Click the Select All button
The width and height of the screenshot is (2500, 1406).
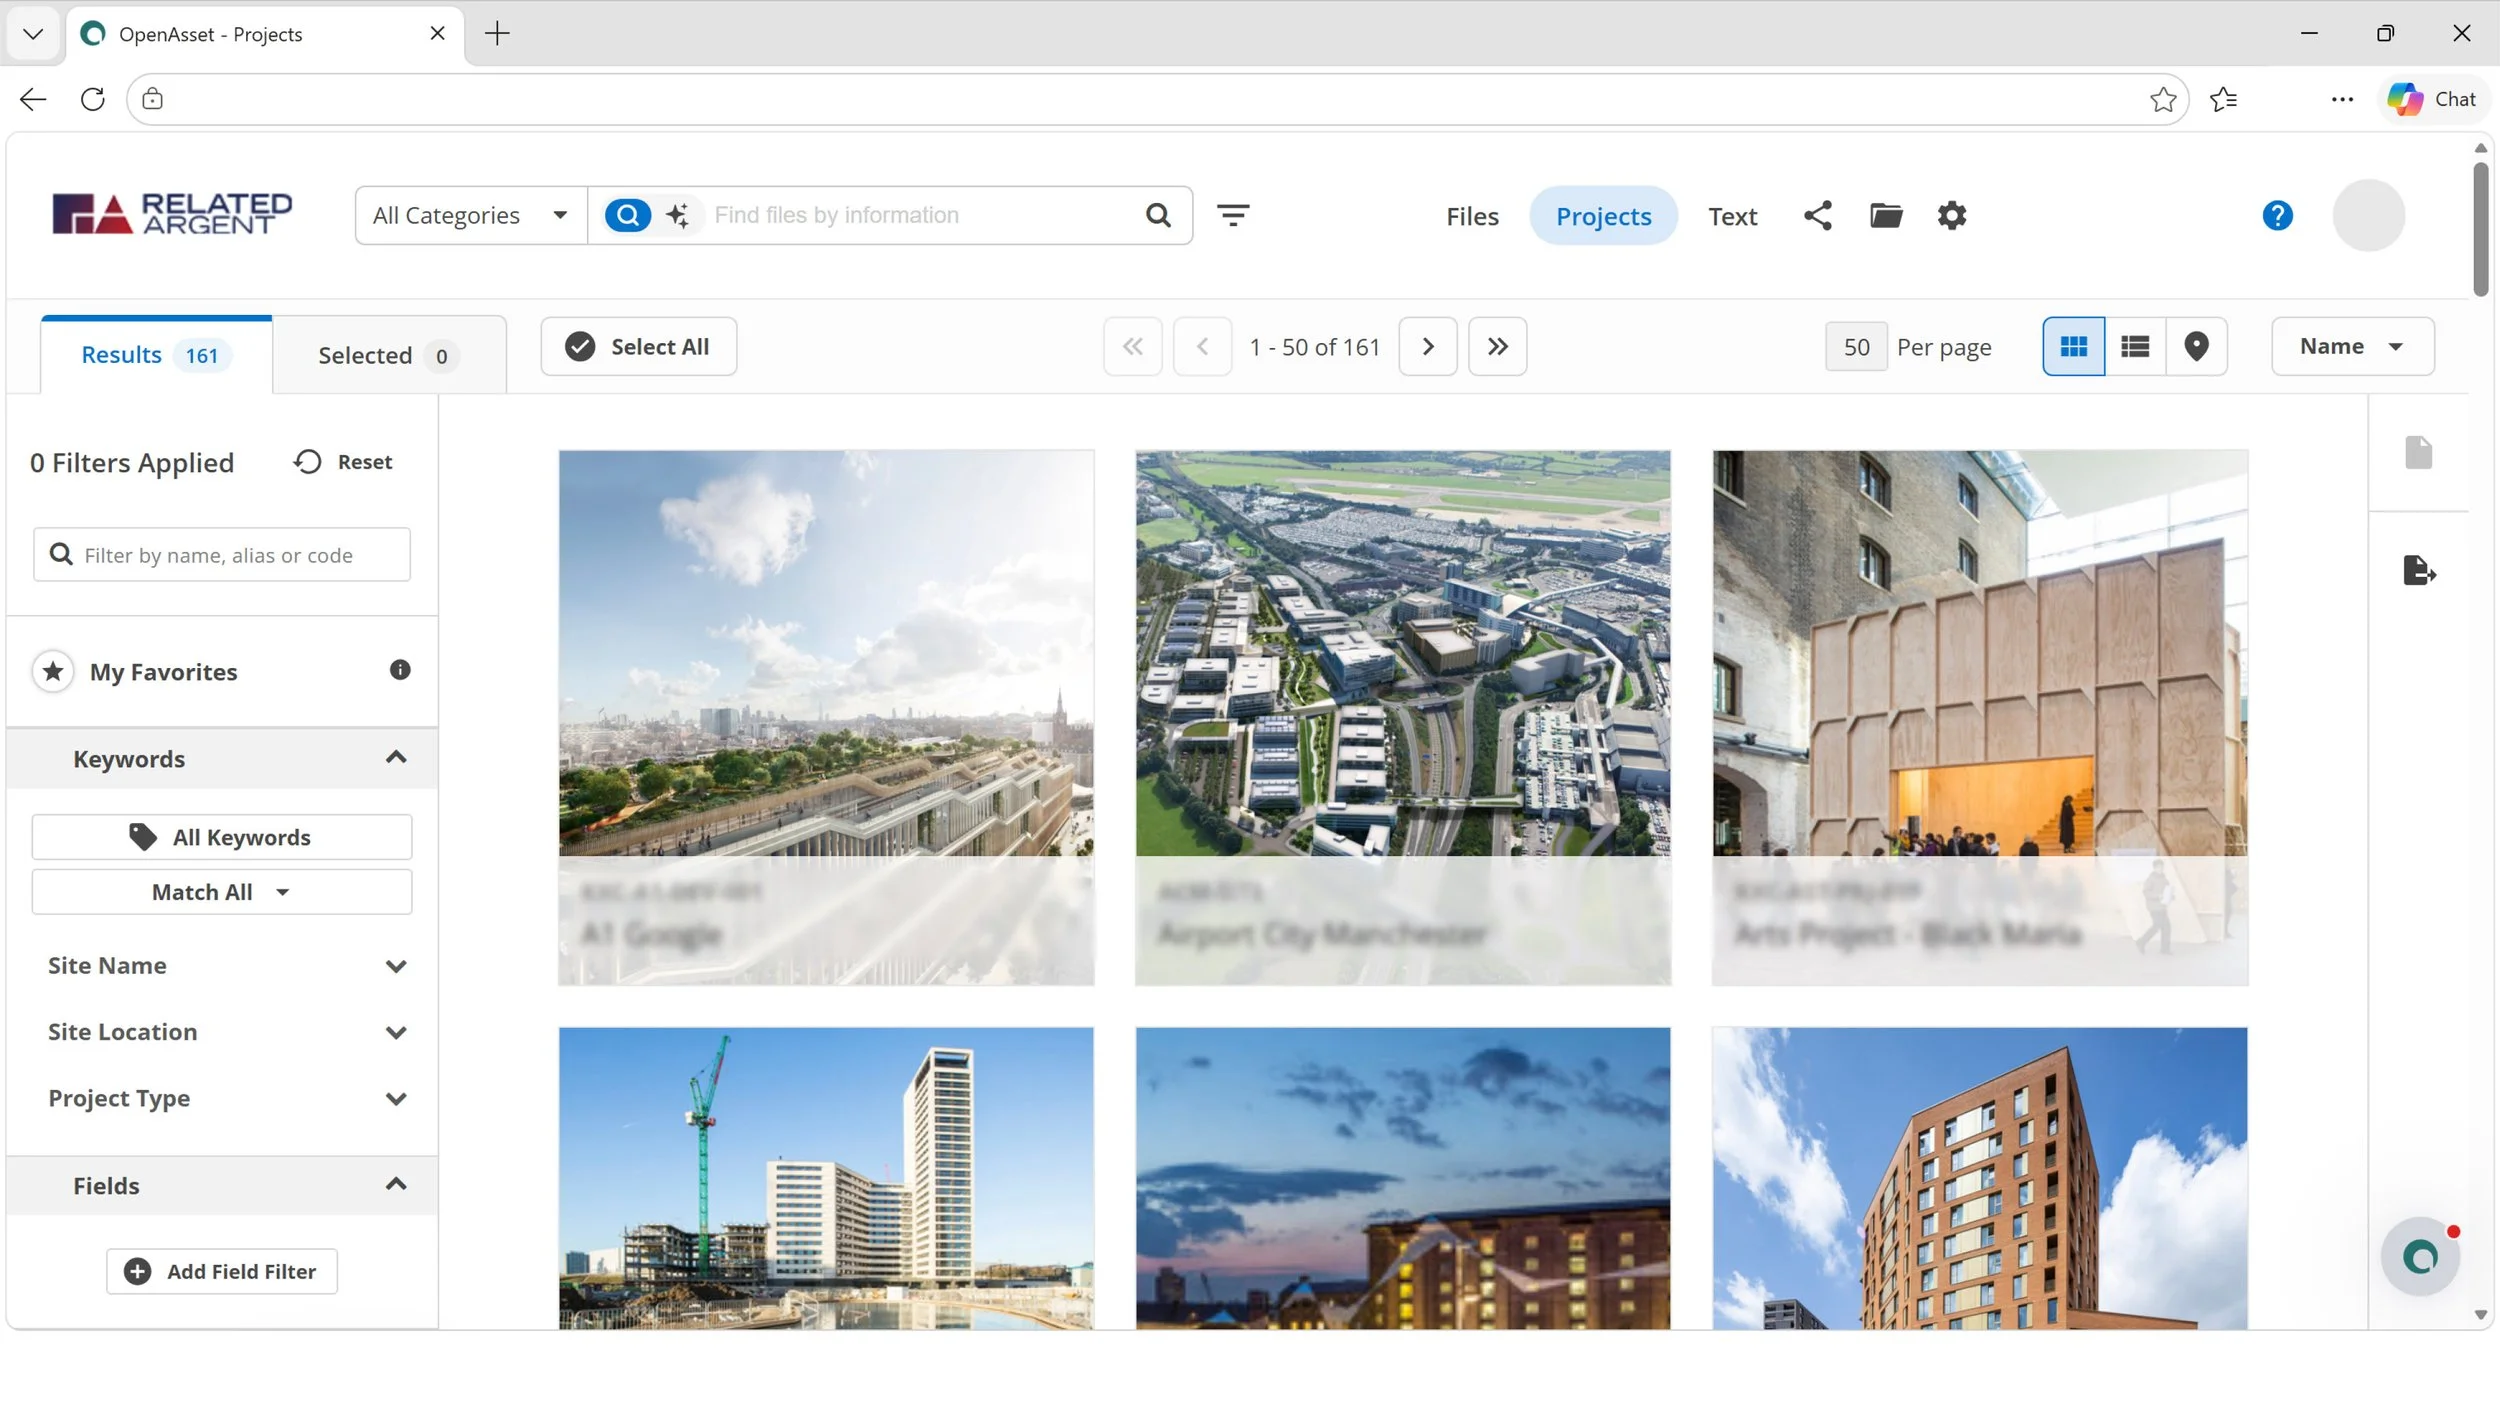[x=639, y=347]
